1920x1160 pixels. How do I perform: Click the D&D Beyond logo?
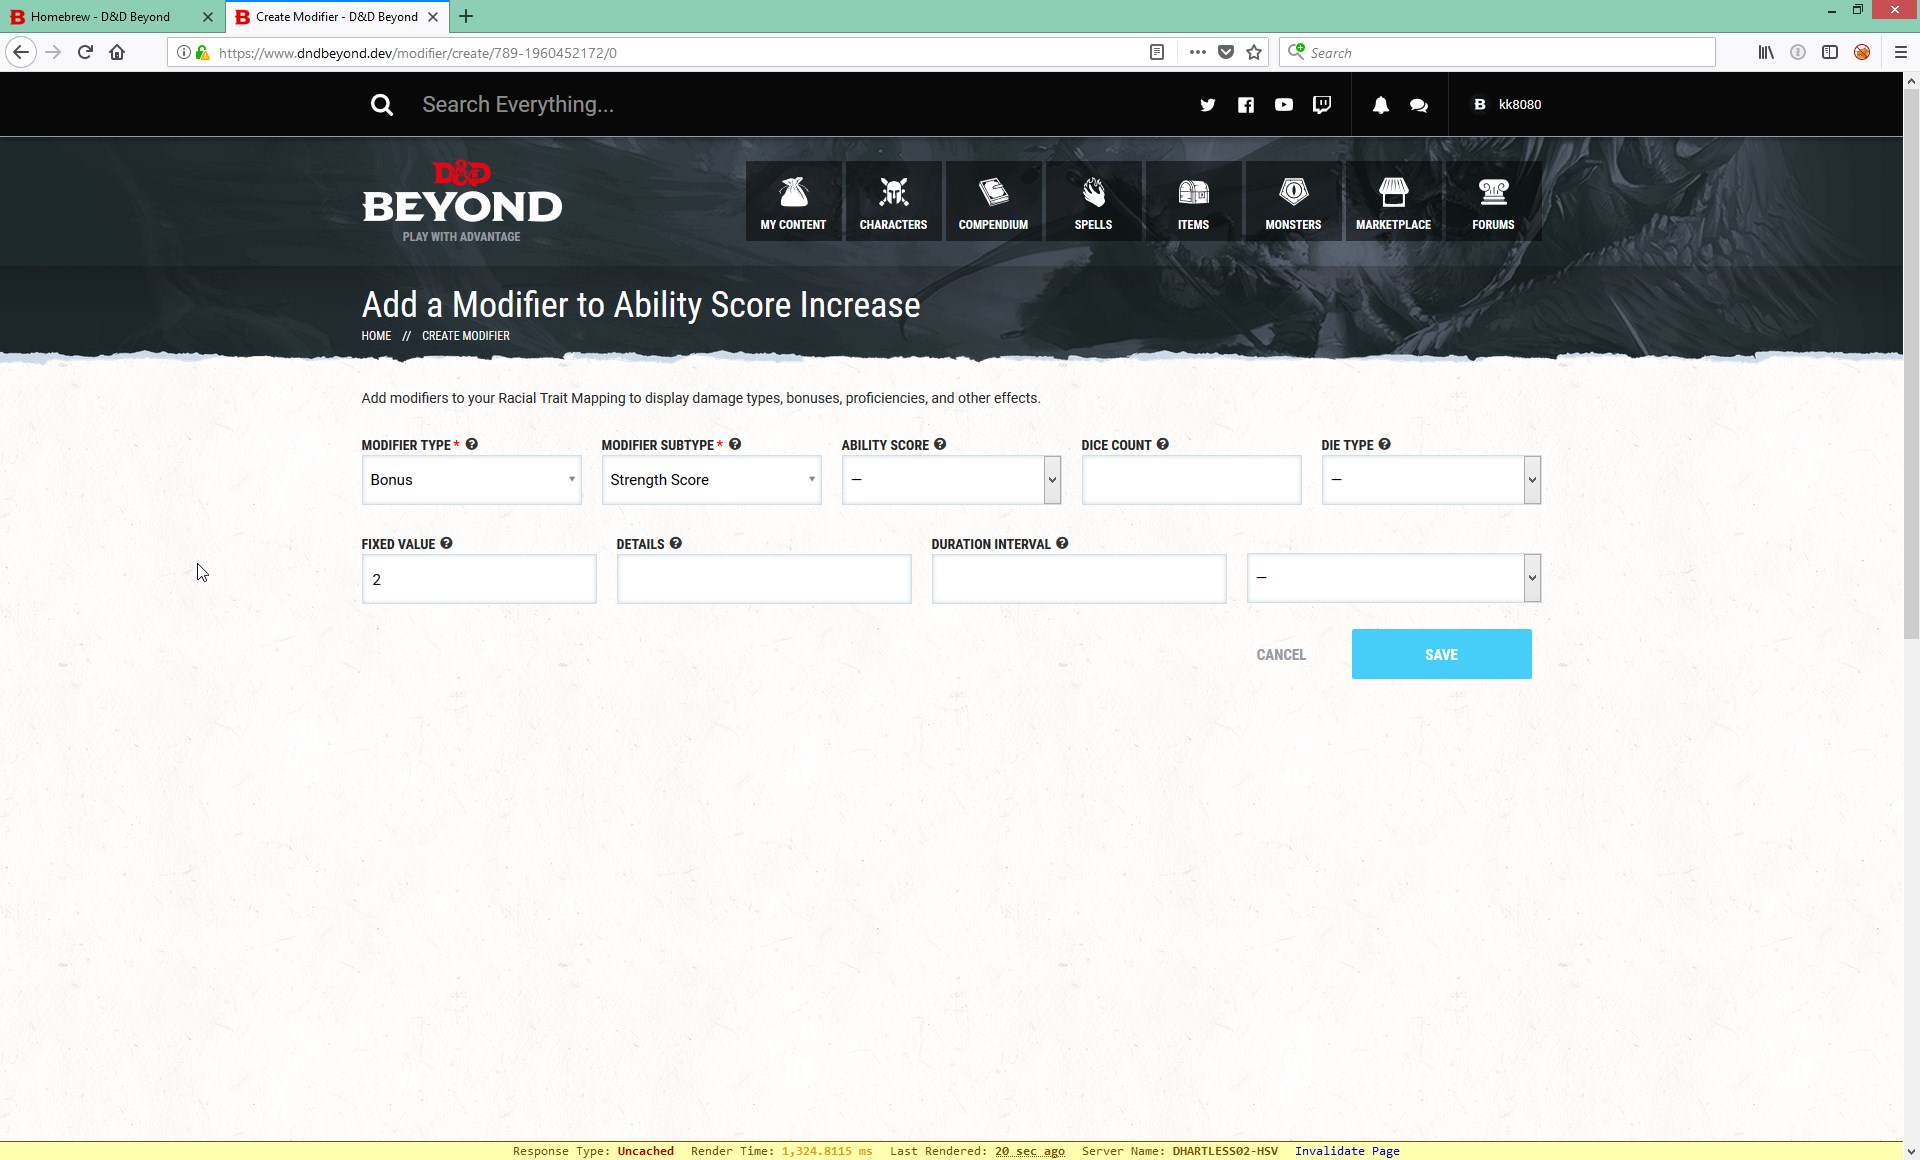[x=461, y=201]
